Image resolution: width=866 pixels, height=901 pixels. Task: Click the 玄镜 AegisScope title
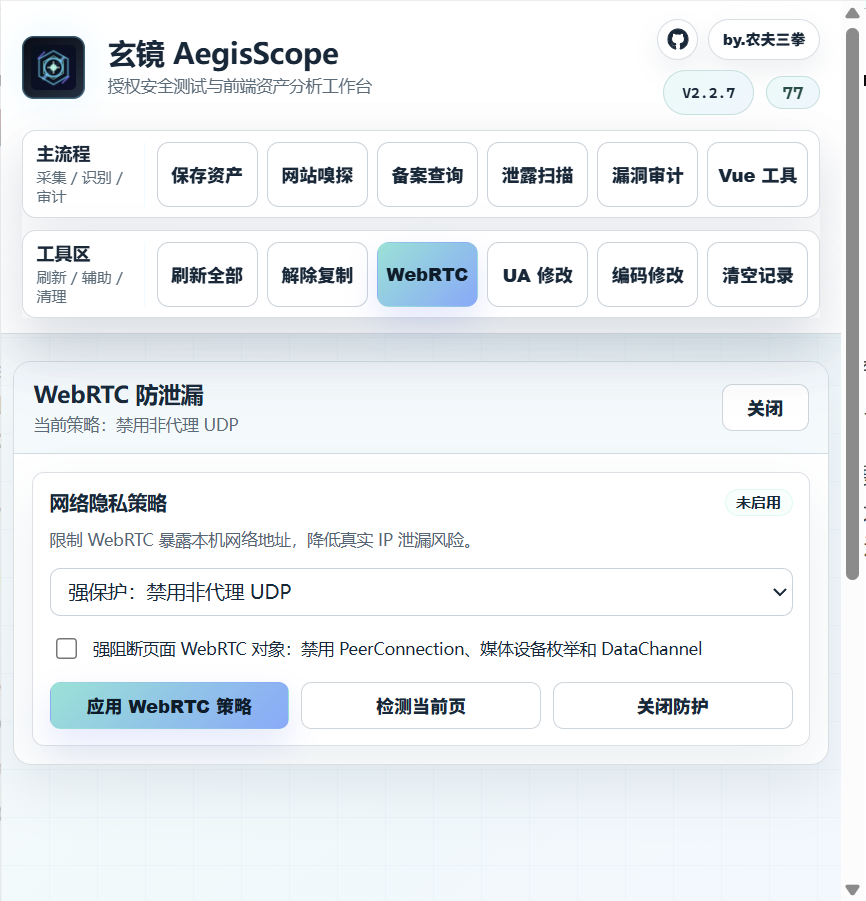pyautogui.click(x=224, y=54)
